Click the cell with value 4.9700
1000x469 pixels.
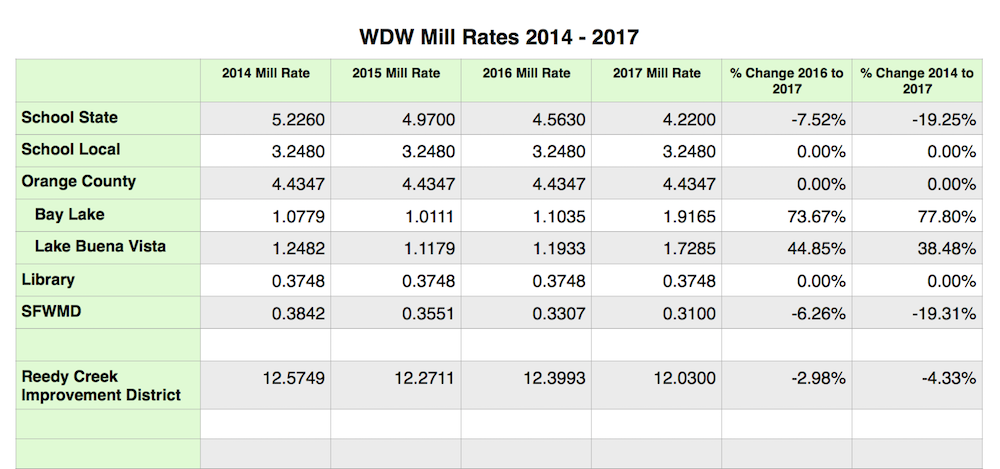(x=396, y=119)
